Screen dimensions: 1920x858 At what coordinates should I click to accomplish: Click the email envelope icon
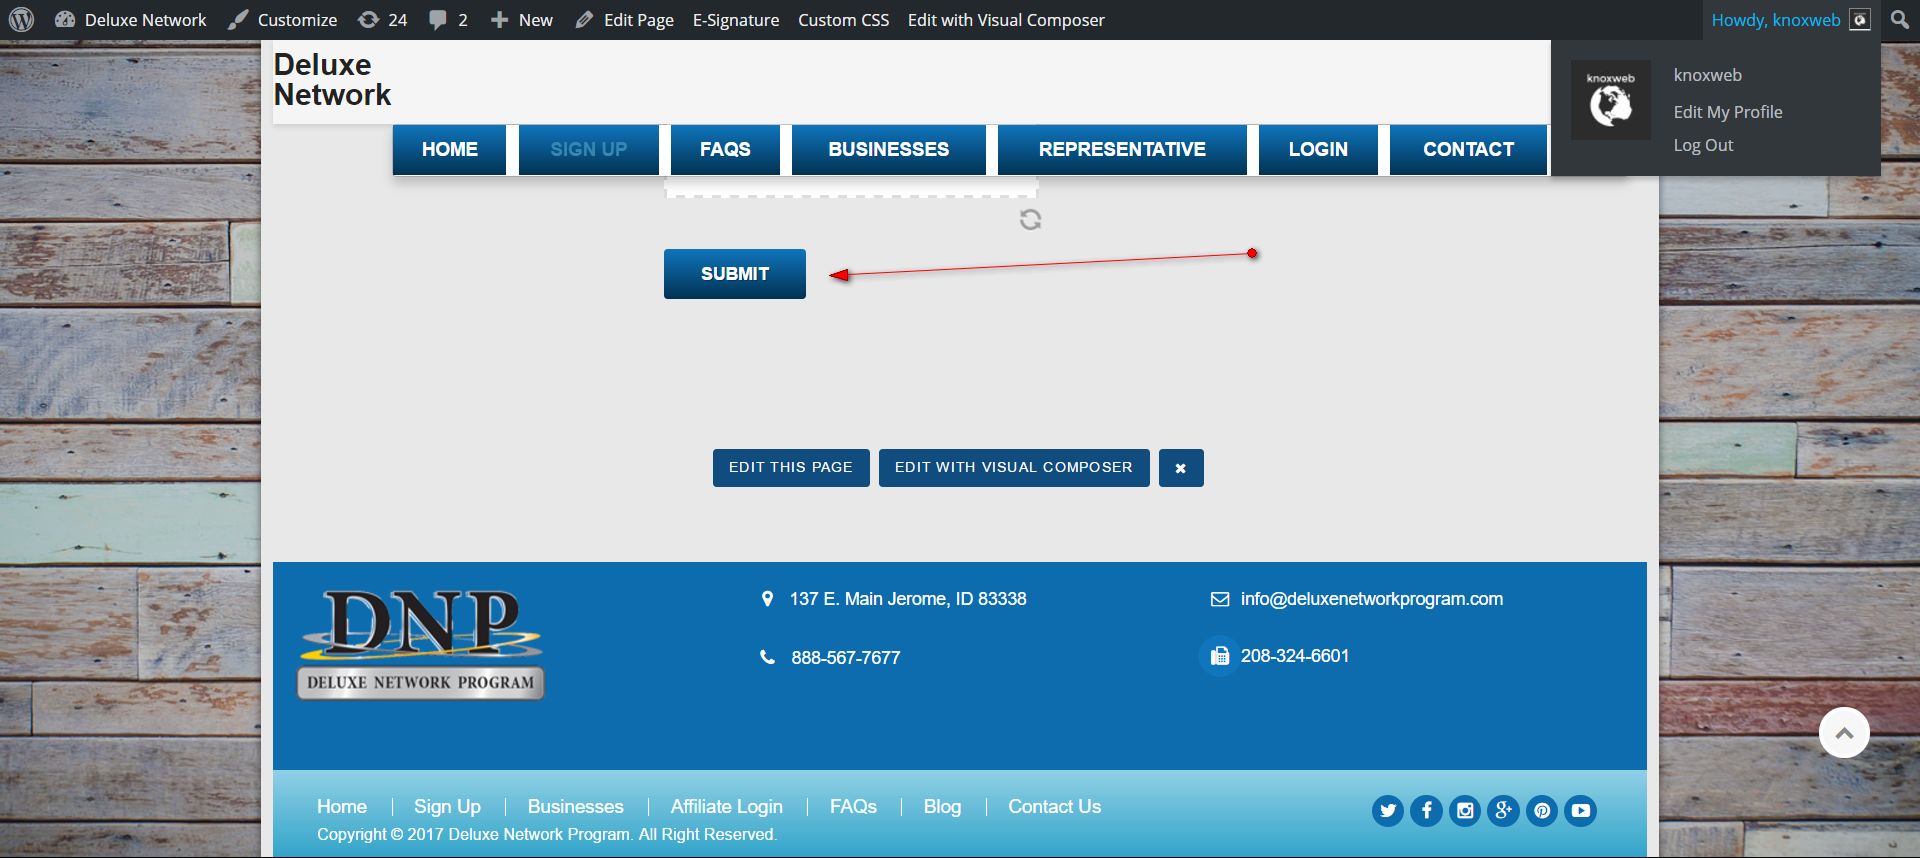click(x=1220, y=599)
